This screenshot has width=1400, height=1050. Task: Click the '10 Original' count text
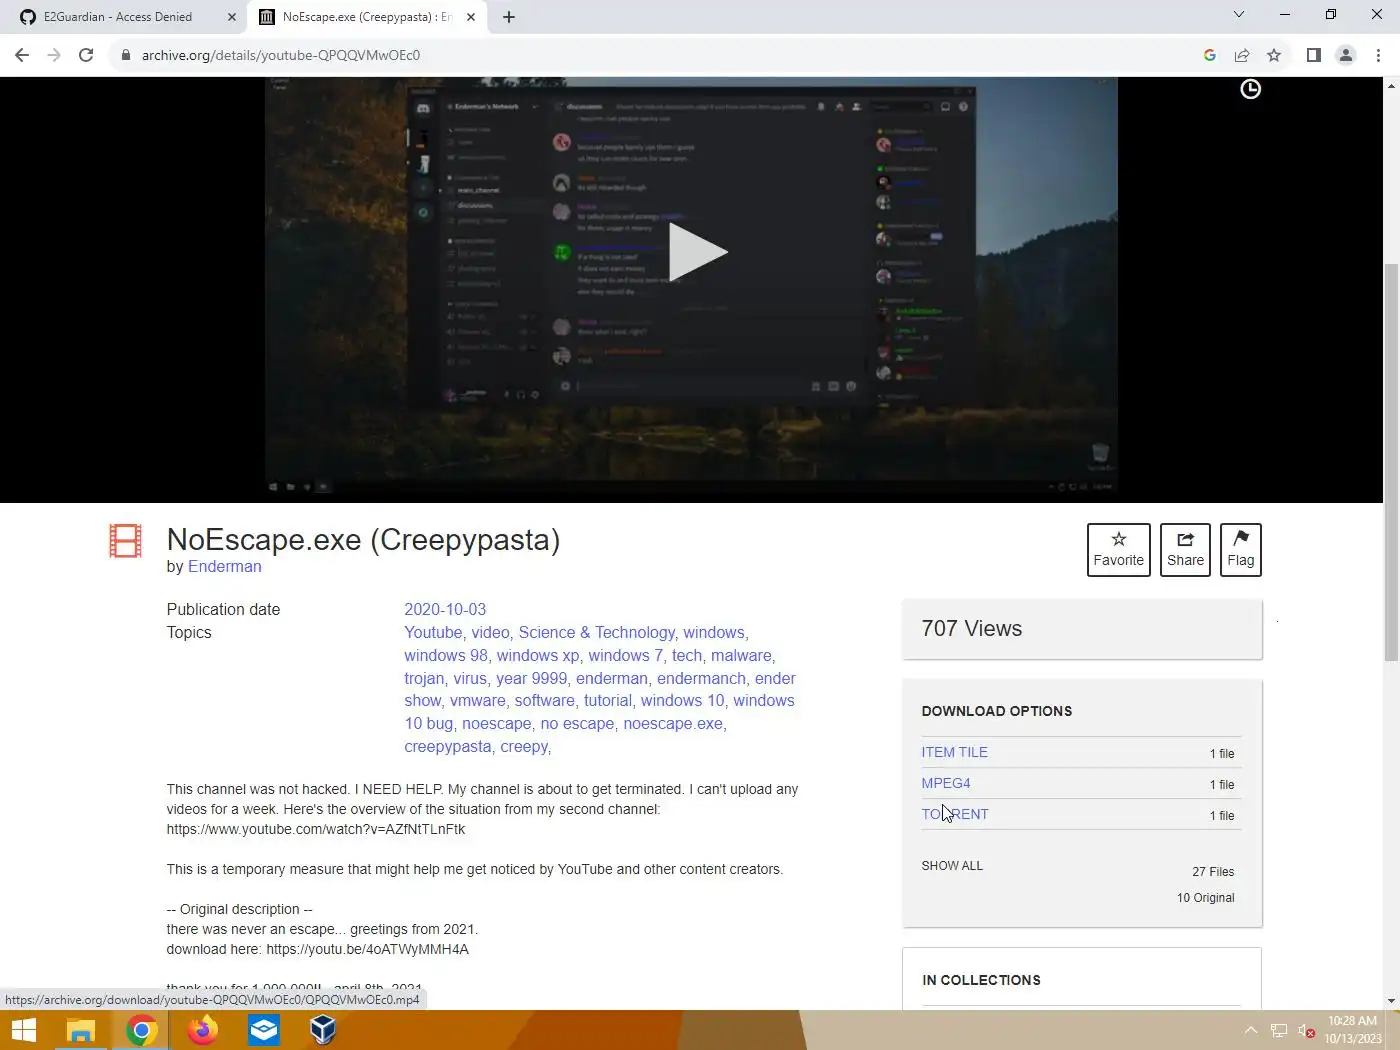pos(1206,897)
